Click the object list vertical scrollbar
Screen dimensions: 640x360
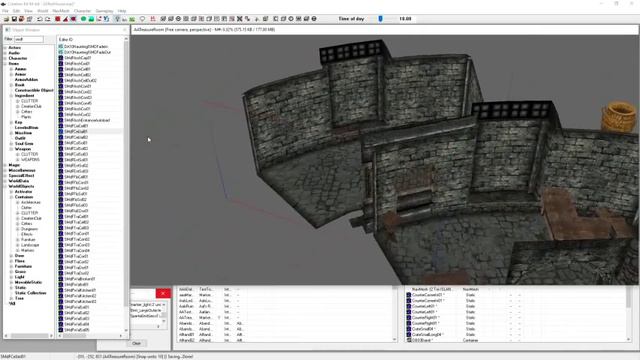pos(126,184)
